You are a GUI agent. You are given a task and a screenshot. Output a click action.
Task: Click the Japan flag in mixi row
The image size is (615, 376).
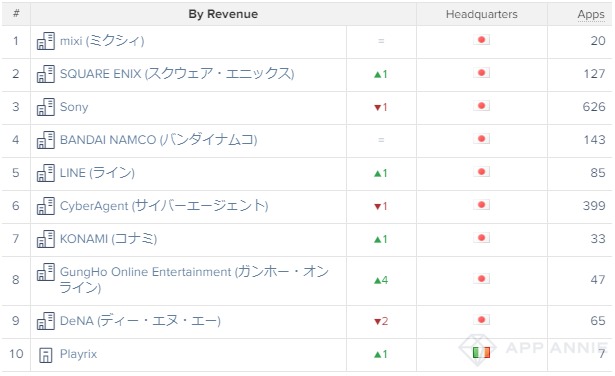click(481, 40)
